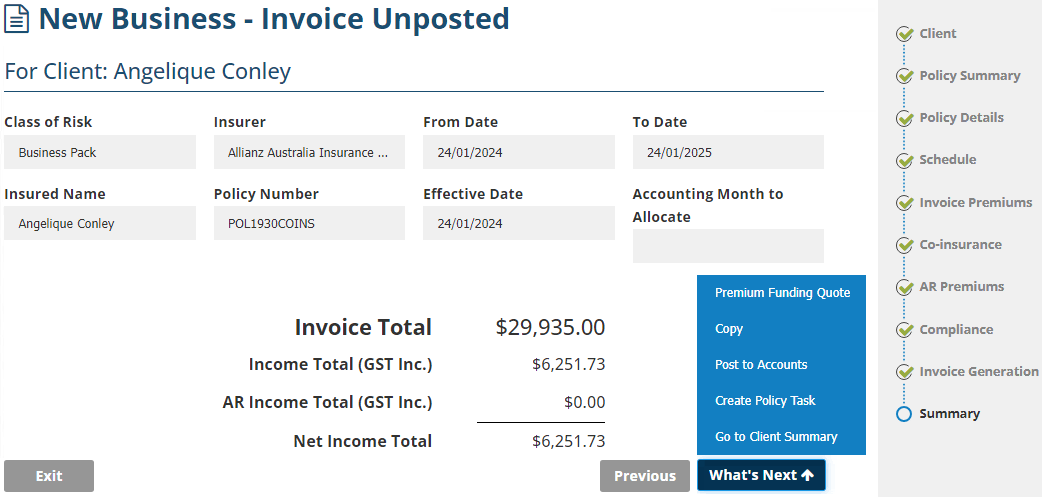This screenshot has width=1042, height=497.
Task: Open the Compliance step
Action: coord(956,329)
